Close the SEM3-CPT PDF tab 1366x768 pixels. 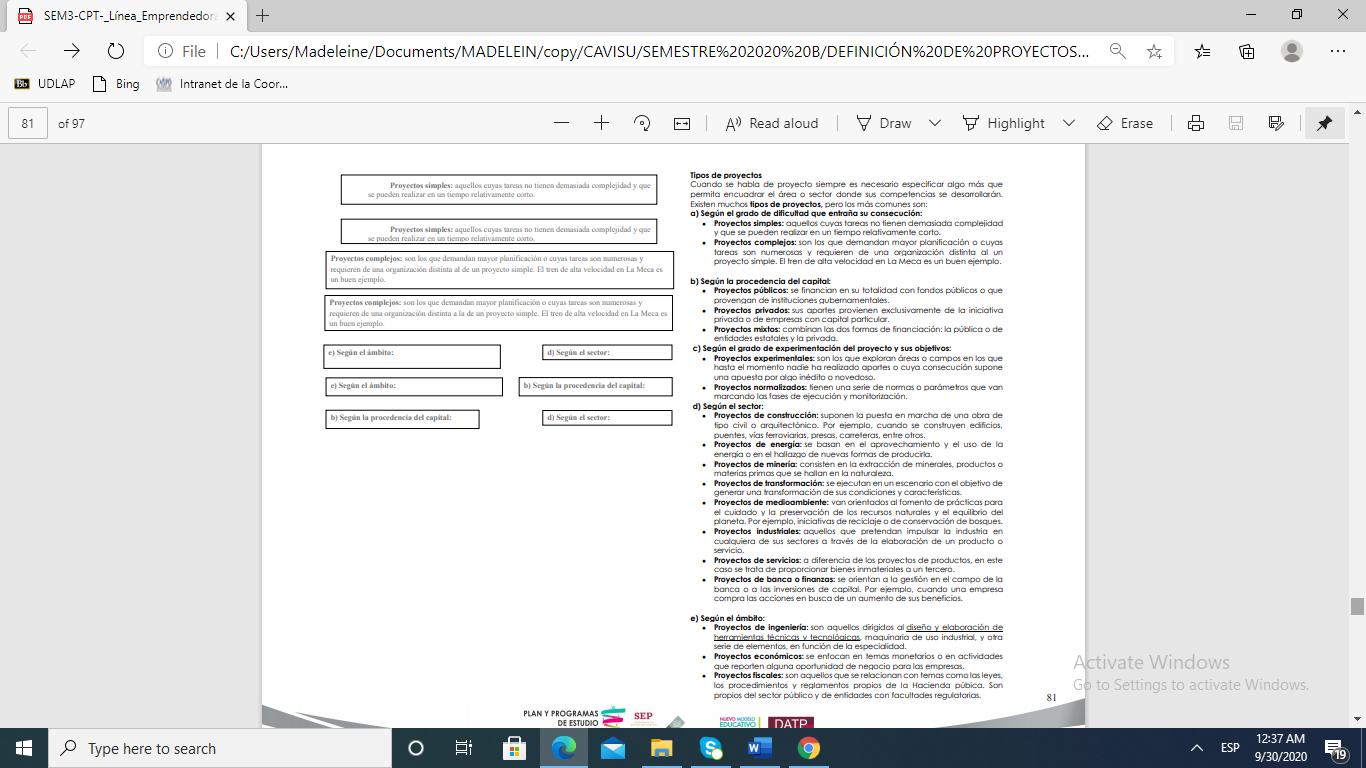point(229,15)
